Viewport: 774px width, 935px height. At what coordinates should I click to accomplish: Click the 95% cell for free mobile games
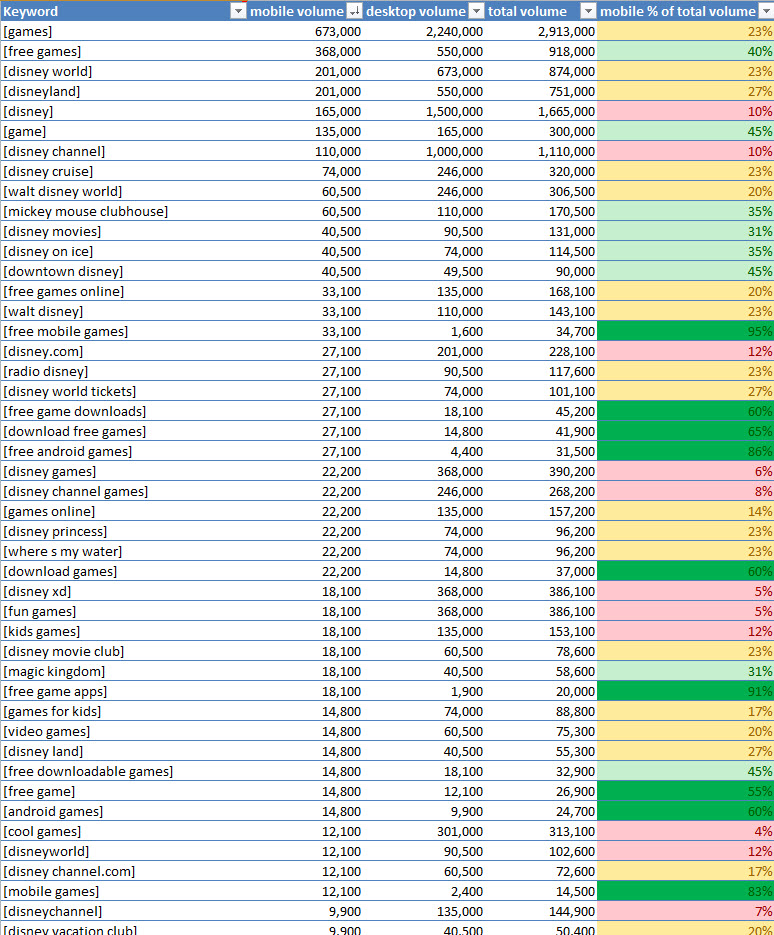686,331
